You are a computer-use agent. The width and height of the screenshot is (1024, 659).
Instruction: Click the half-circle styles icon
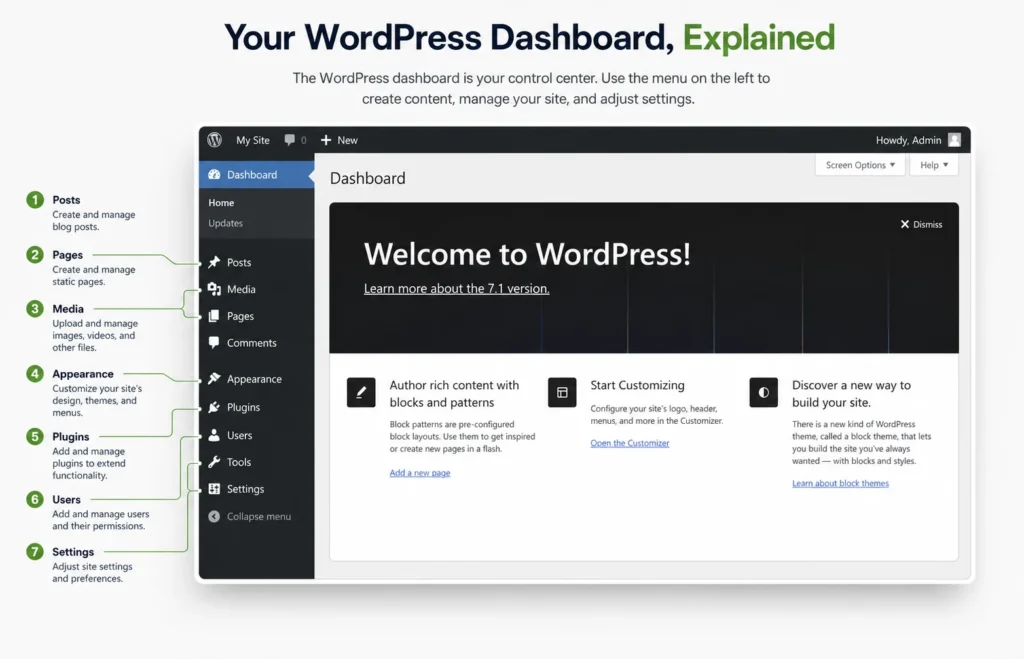[763, 393]
